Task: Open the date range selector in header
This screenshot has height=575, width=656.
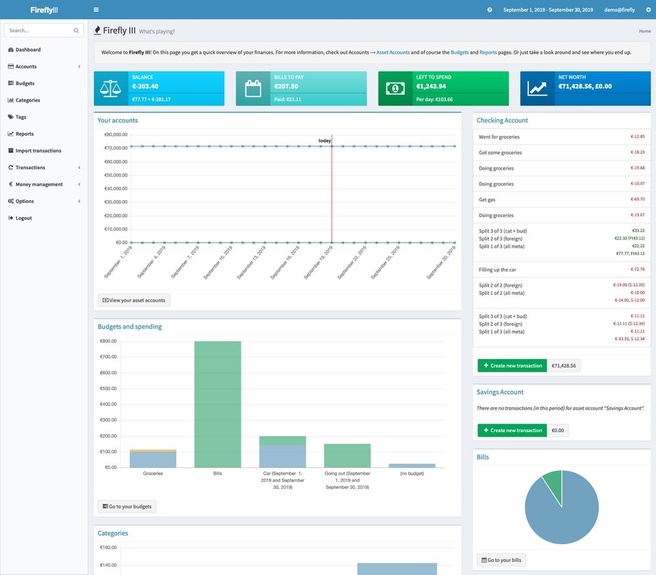Action: pyautogui.click(x=548, y=10)
